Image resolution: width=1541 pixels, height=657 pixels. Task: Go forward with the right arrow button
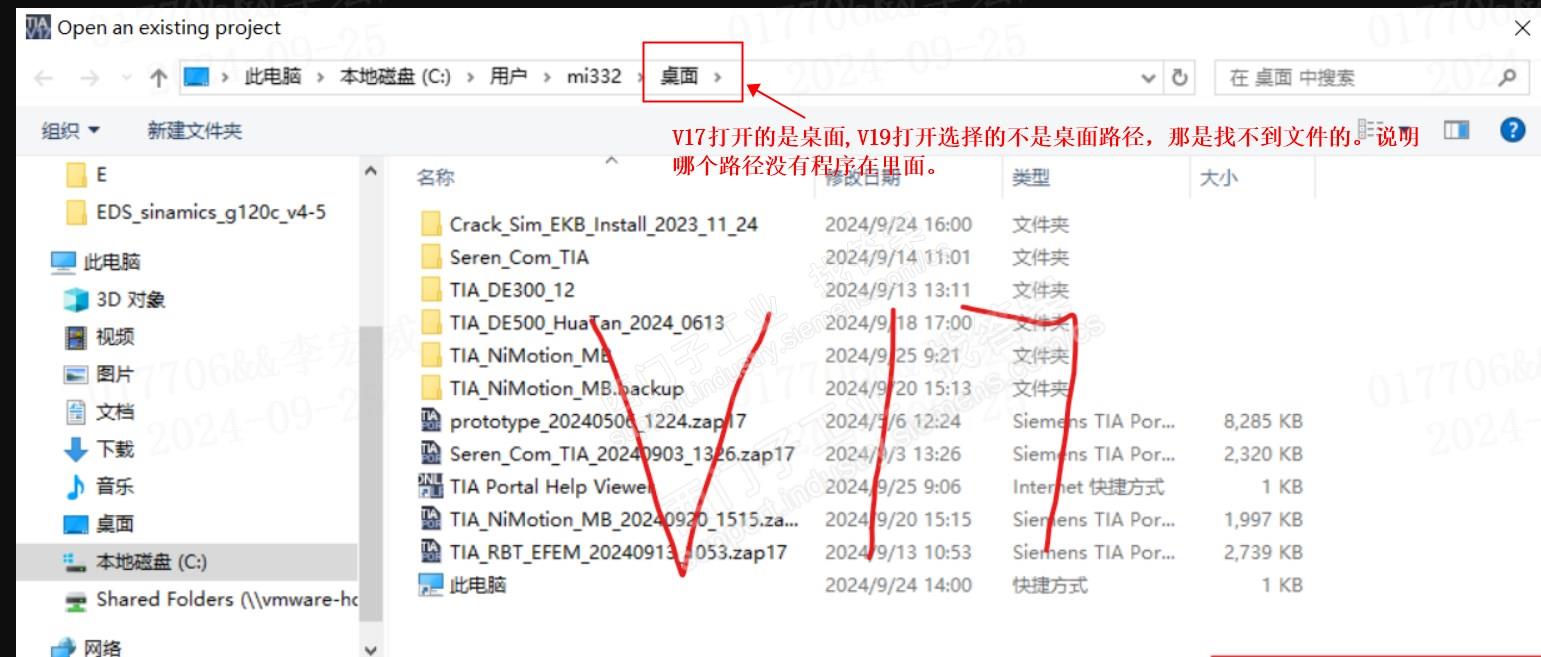[x=90, y=78]
